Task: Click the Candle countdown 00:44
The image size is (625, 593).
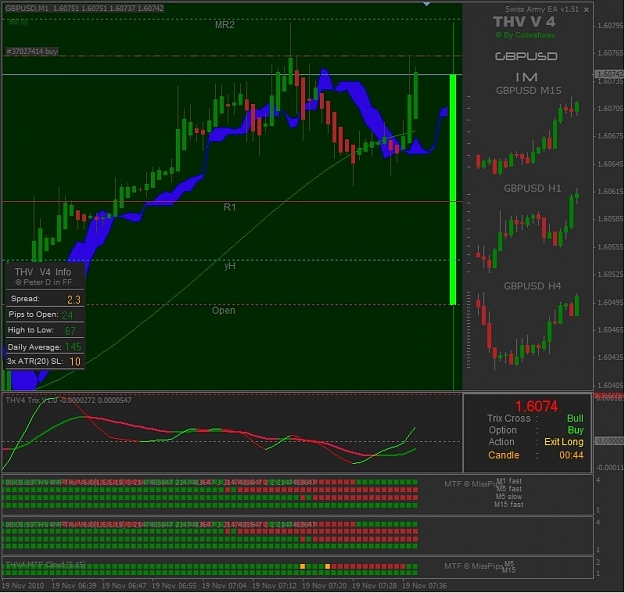Action: coord(572,456)
